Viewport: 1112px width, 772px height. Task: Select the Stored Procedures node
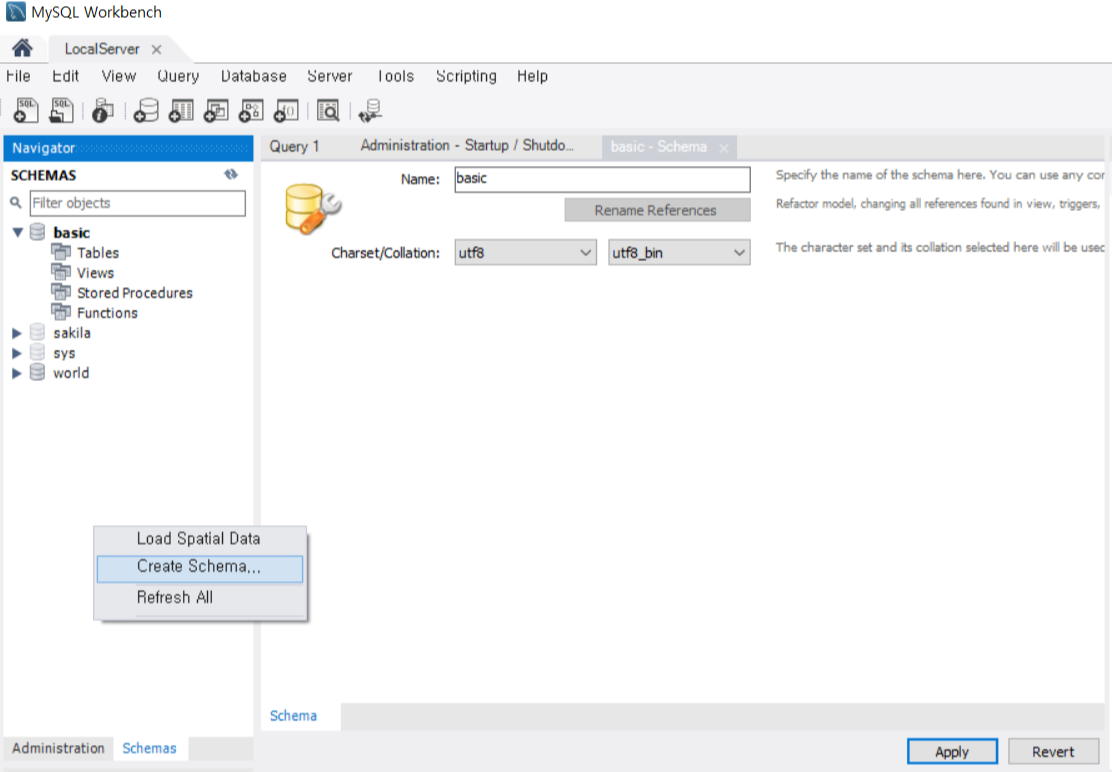135,292
